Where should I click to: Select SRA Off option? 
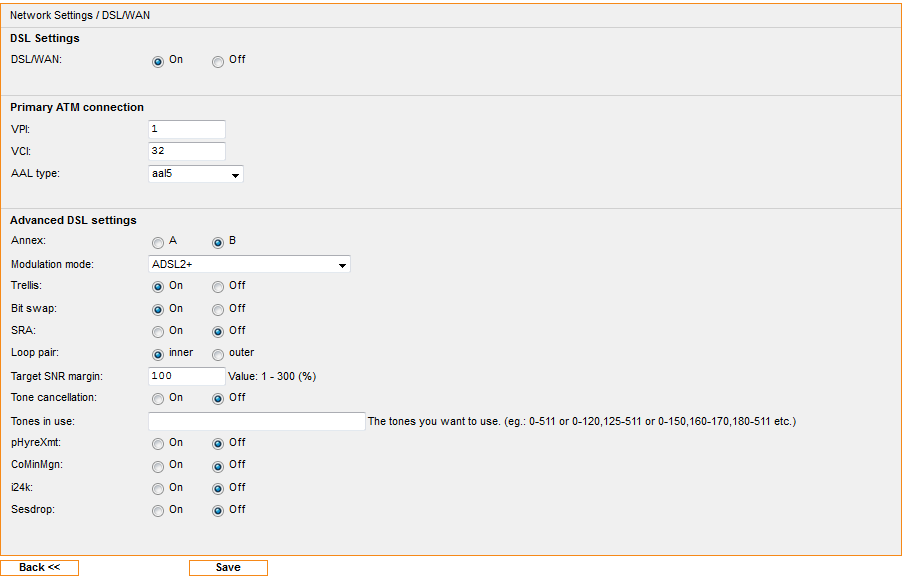pos(218,332)
